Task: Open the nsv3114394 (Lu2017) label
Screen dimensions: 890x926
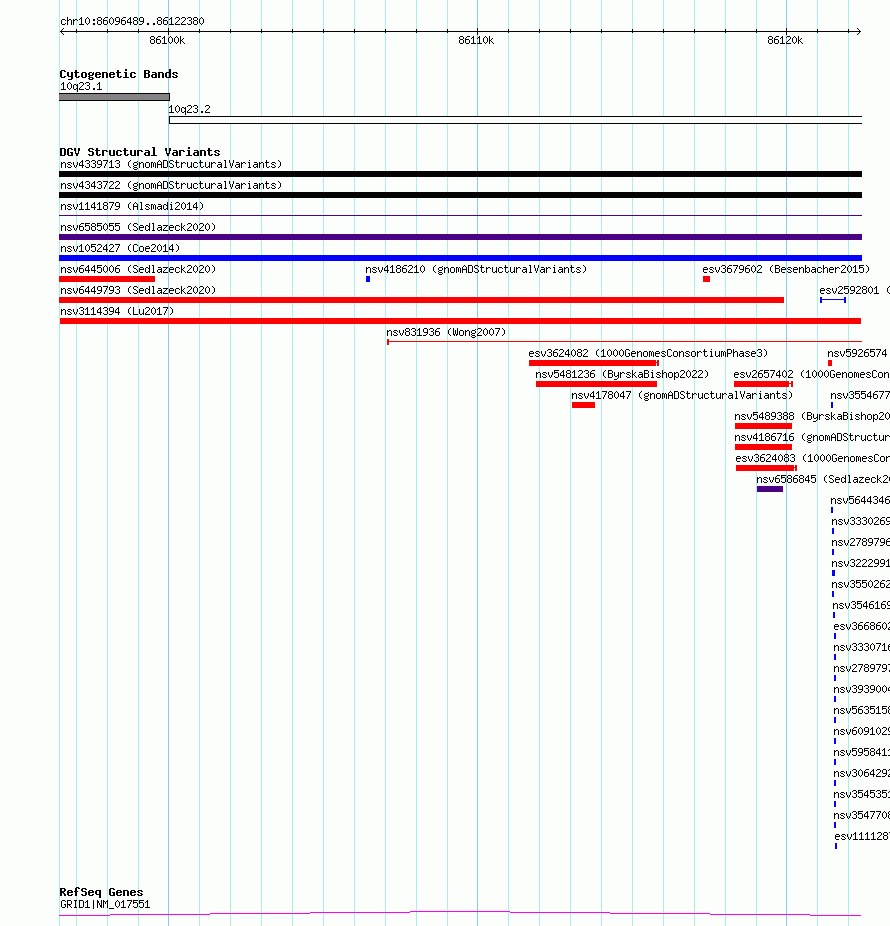Action: (x=117, y=311)
